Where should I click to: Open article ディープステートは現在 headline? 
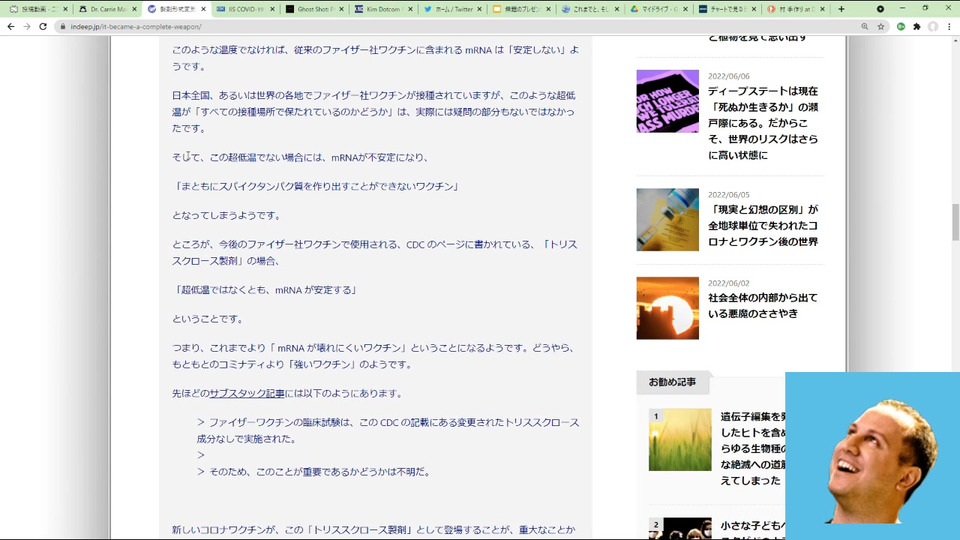coord(763,123)
